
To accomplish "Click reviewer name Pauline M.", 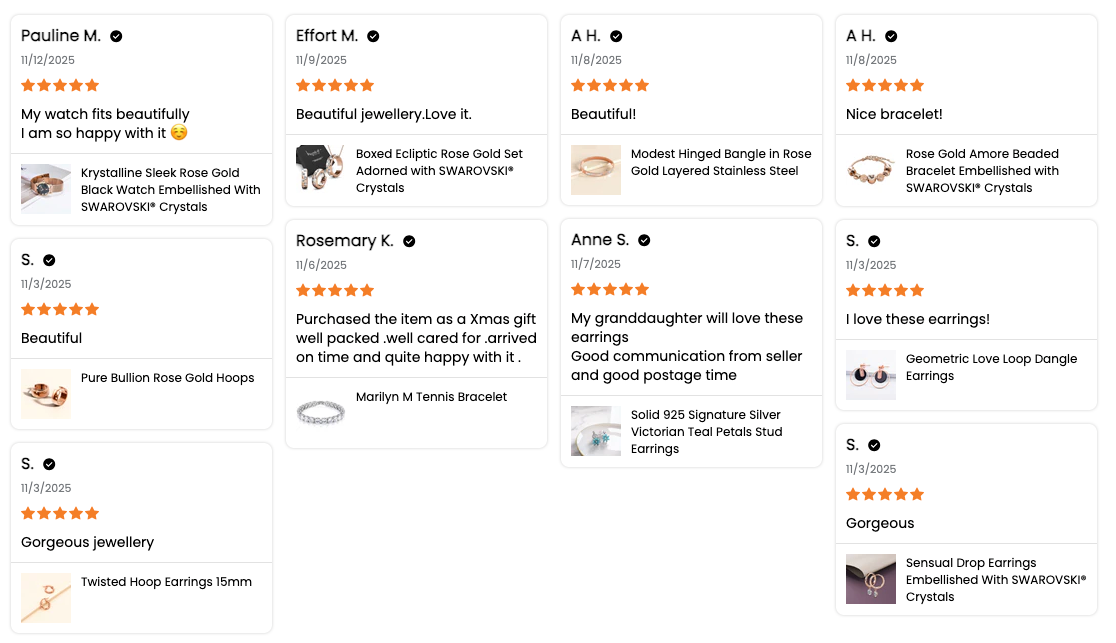I will tap(61, 36).
